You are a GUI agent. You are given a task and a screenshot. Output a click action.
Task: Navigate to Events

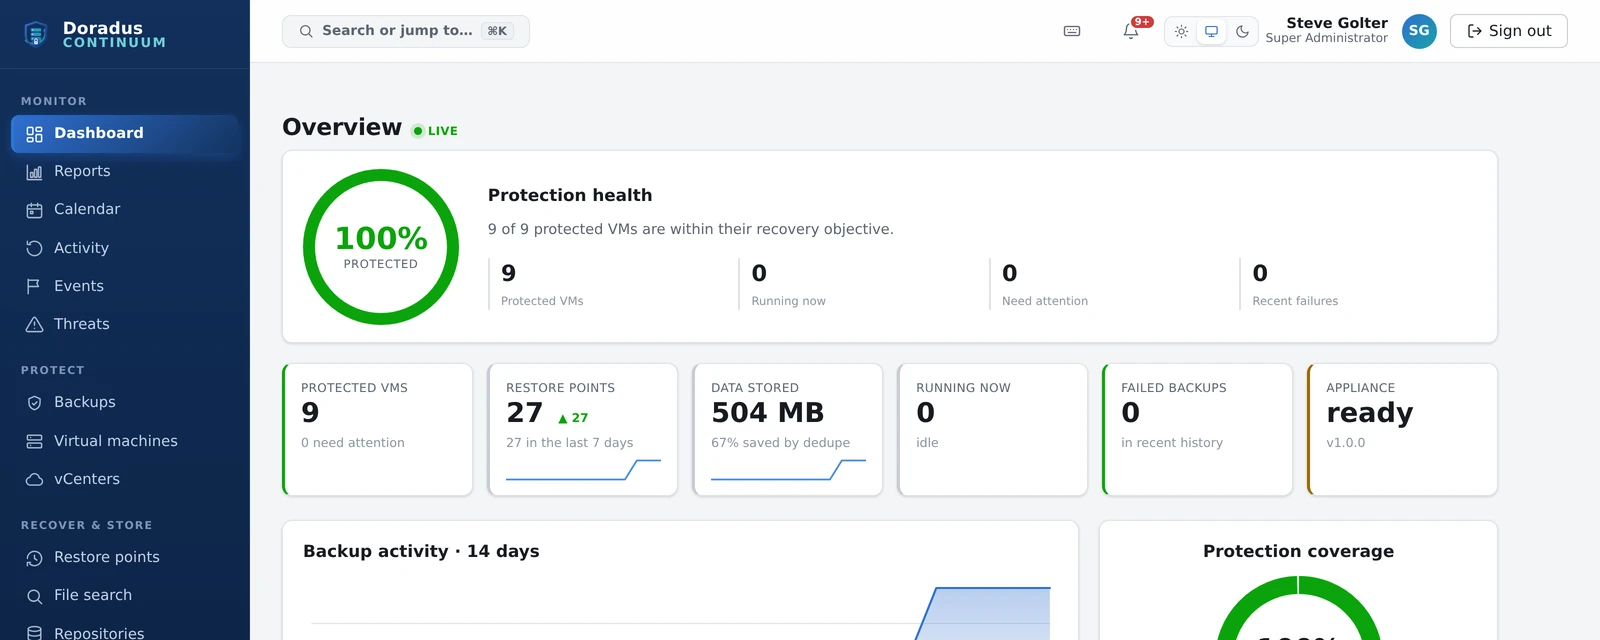[x=125, y=286]
